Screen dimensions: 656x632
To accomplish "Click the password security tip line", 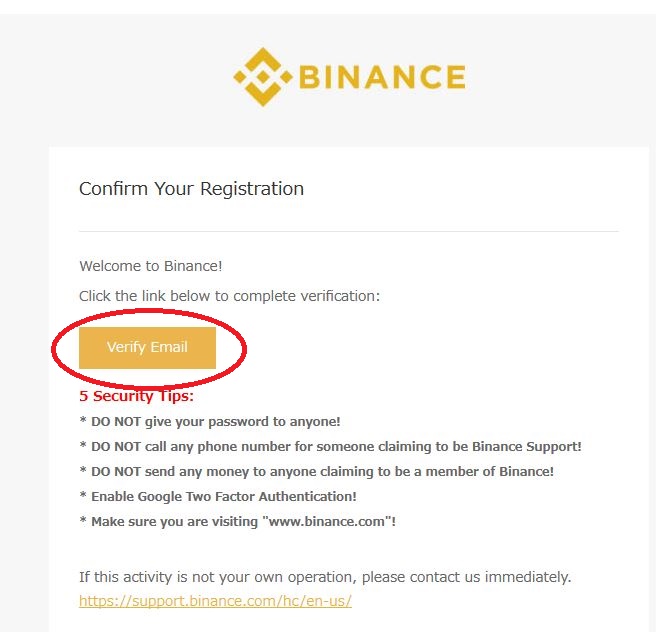I will coord(210,422).
